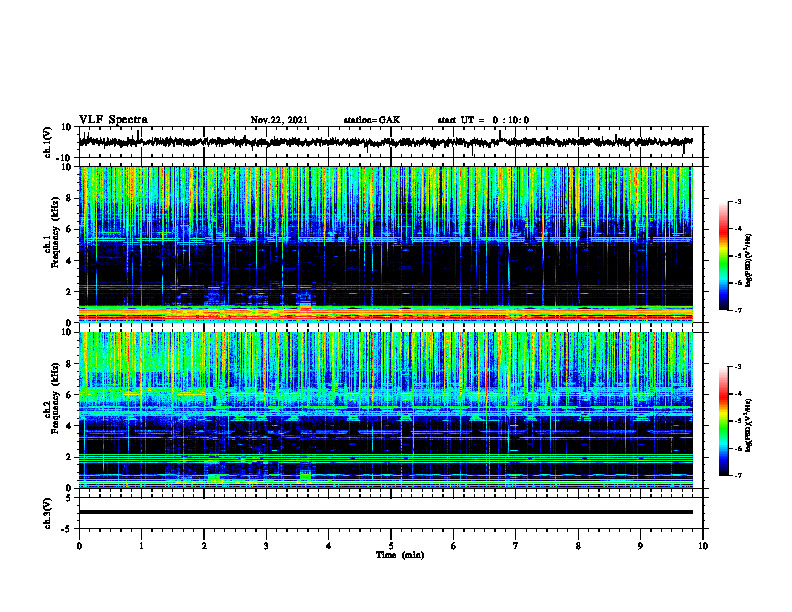Click the ch.1 spectrogram color scale bar
This screenshot has width=792, height=612.
coord(723,256)
